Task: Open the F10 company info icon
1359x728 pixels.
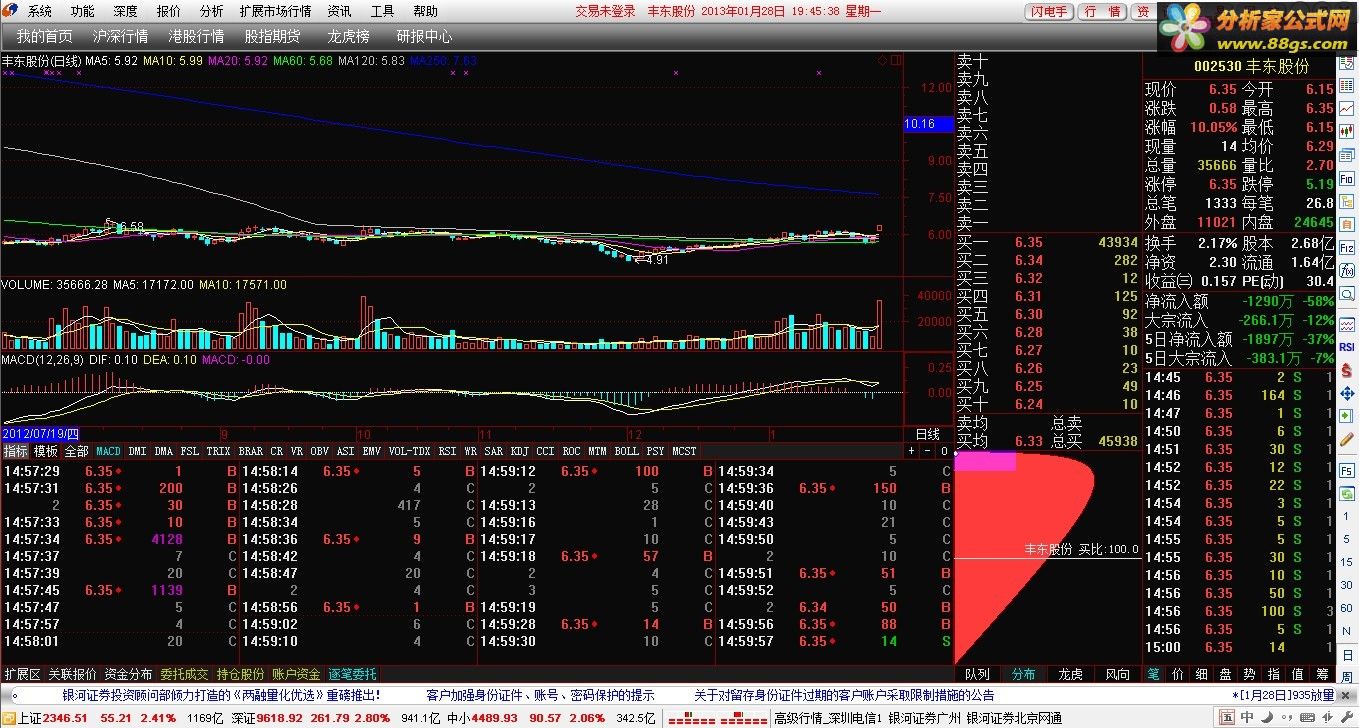Action: [x=1347, y=177]
